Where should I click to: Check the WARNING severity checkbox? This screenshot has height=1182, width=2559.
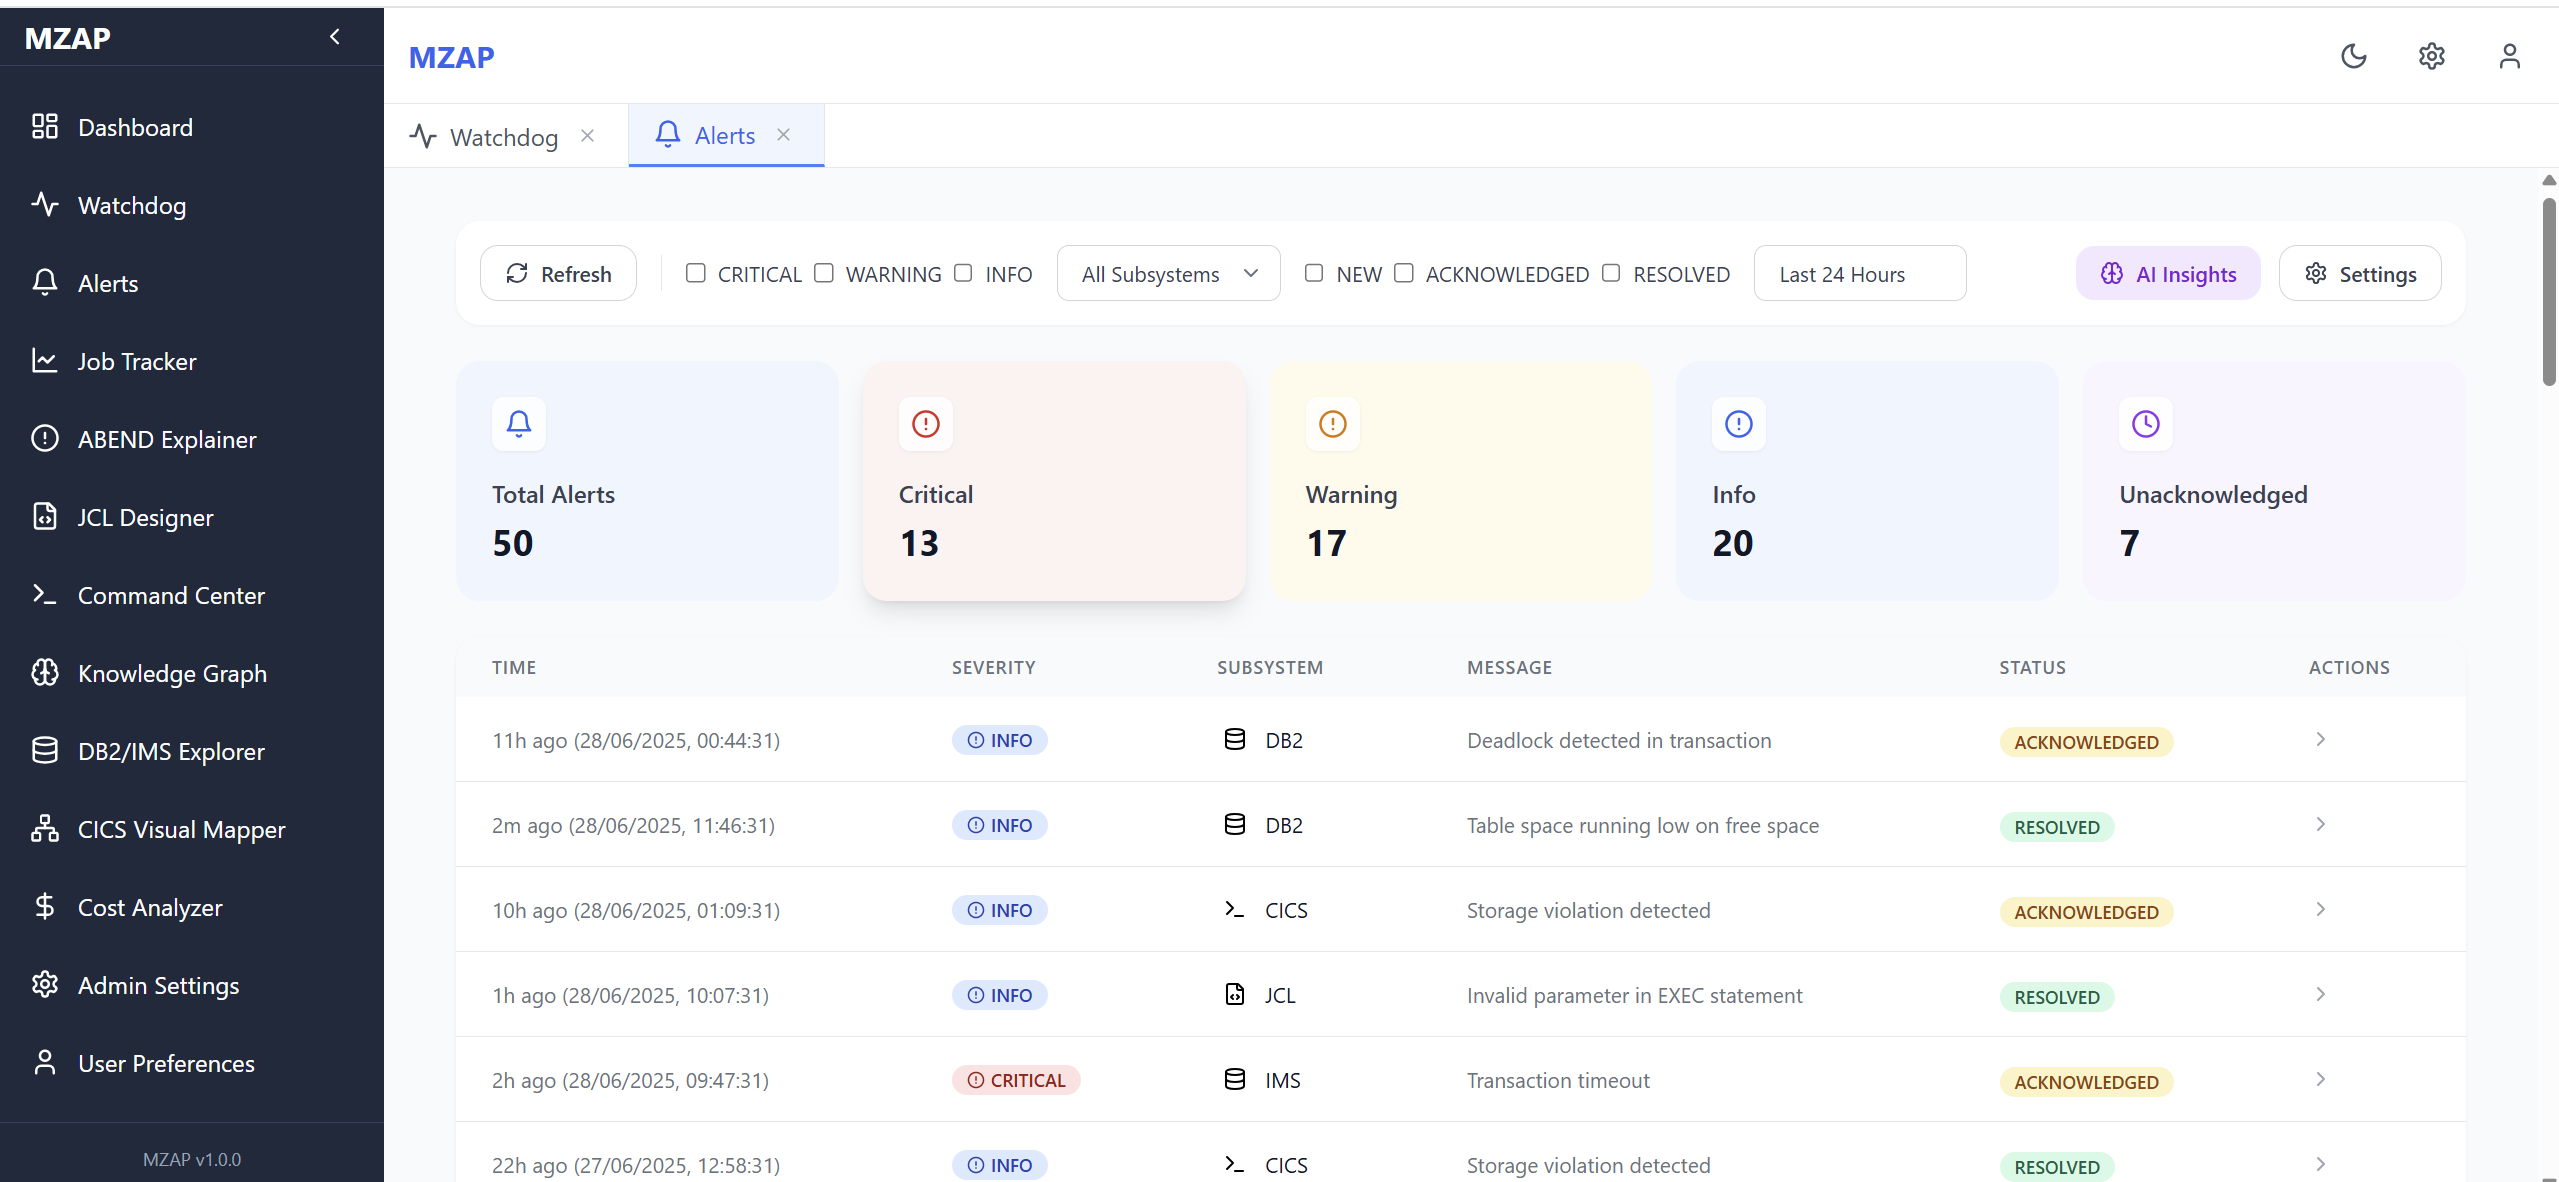tap(824, 273)
